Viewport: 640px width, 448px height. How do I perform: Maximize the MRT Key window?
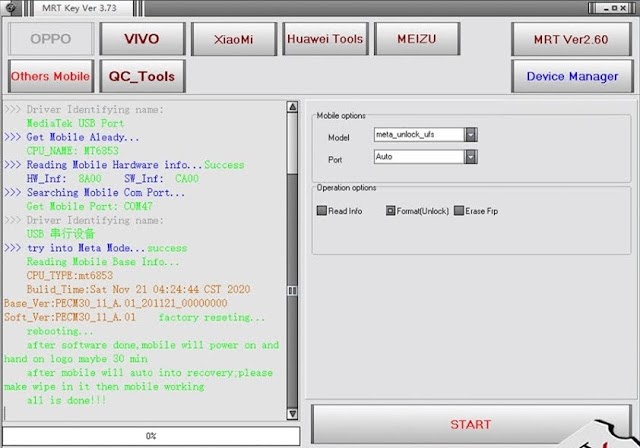(615, 8)
